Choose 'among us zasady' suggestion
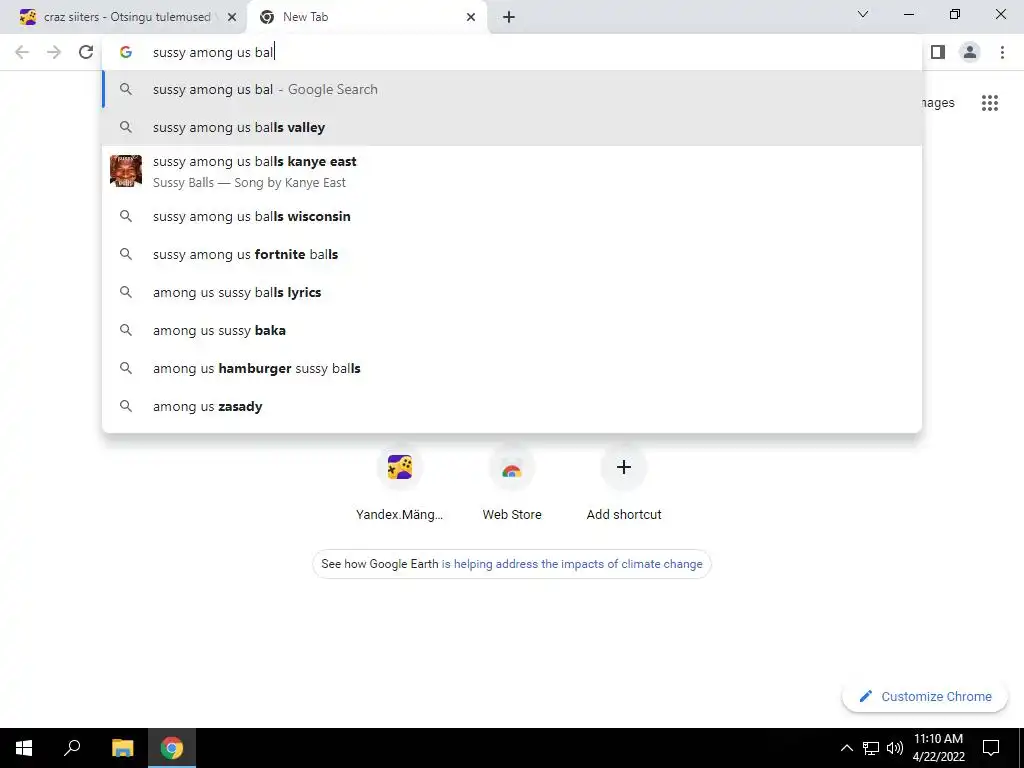Image resolution: width=1024 pixels, height=768 pixels. coord(512,406)
